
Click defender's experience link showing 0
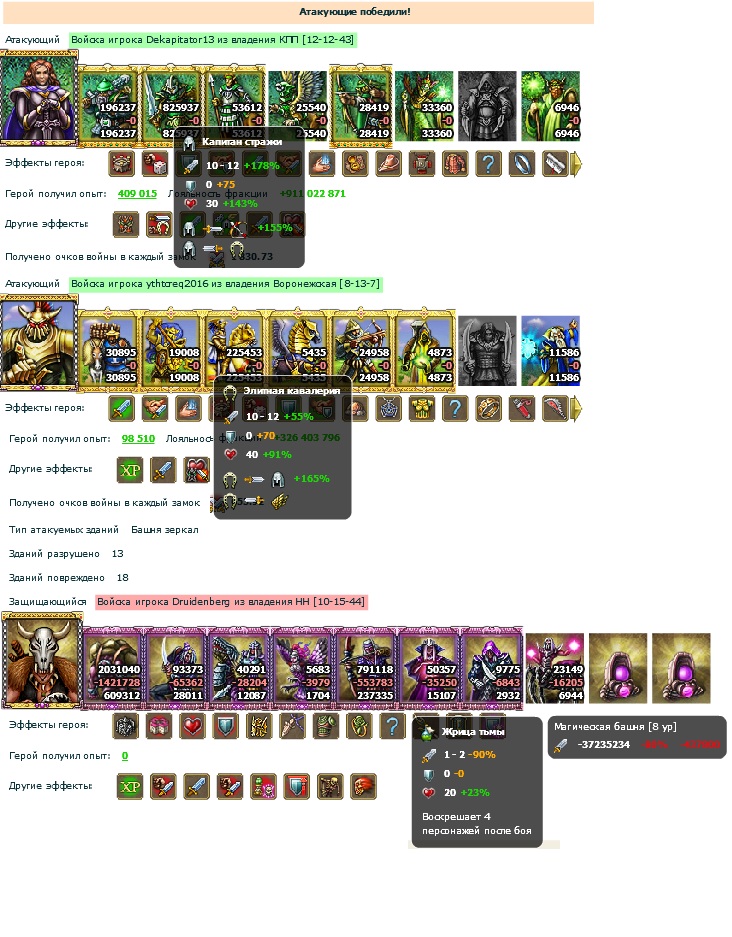click(125, 756)
